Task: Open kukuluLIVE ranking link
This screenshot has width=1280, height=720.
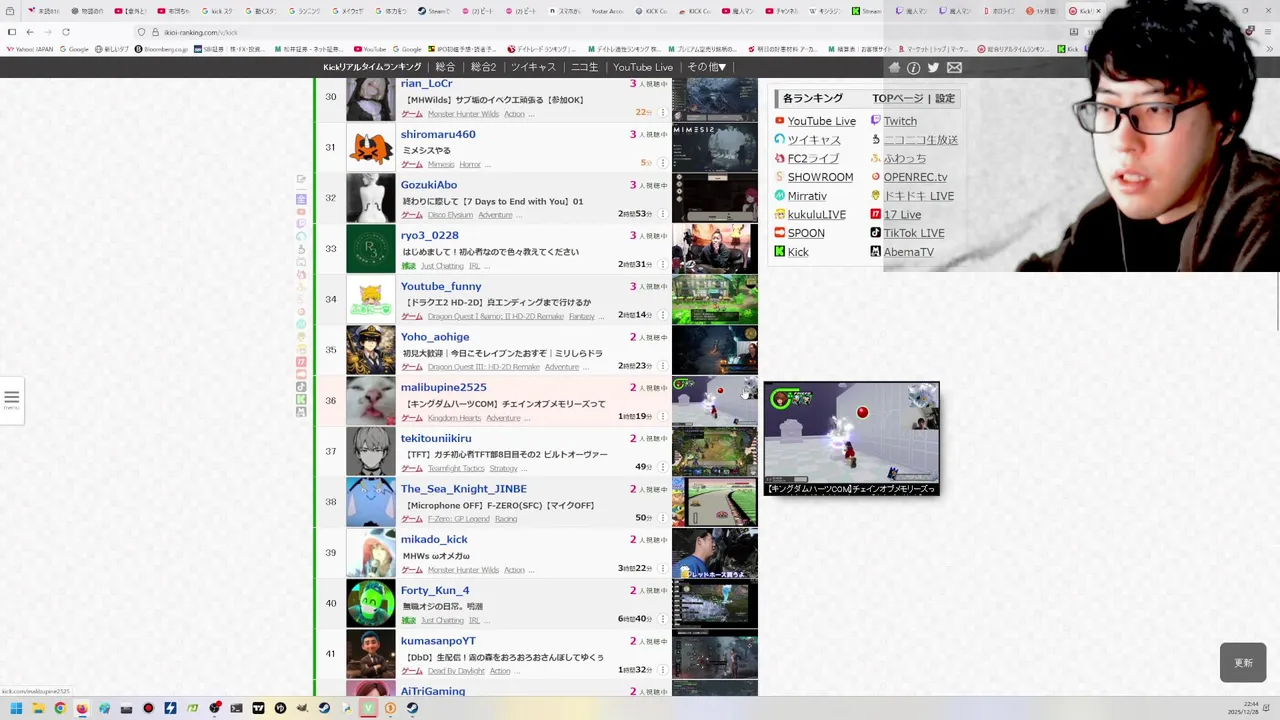Action: pyautogui.click(x=816, y=214)
